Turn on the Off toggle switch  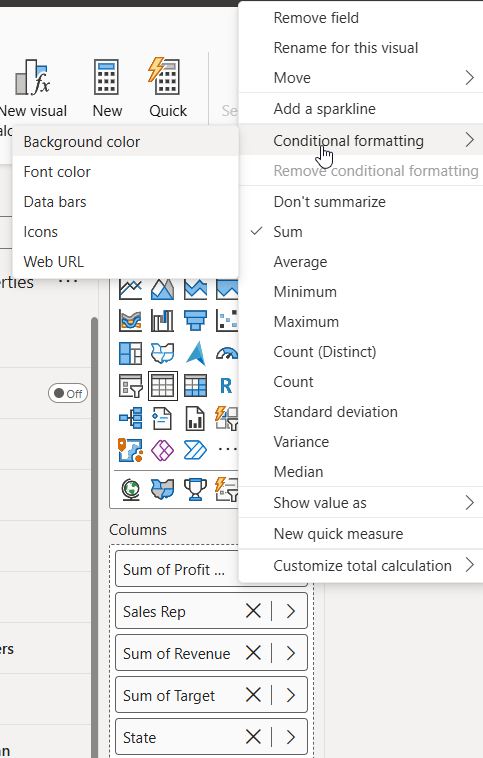click(68, 394)
